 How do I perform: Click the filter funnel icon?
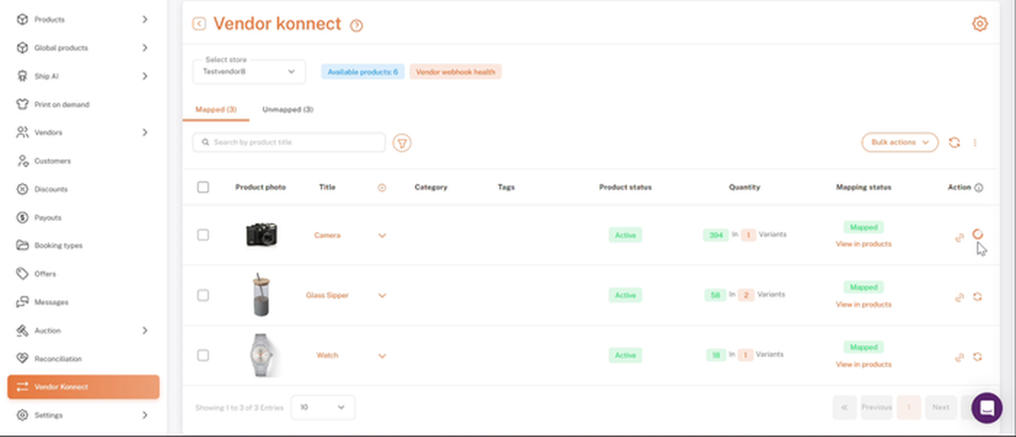[x=402, y=143]
